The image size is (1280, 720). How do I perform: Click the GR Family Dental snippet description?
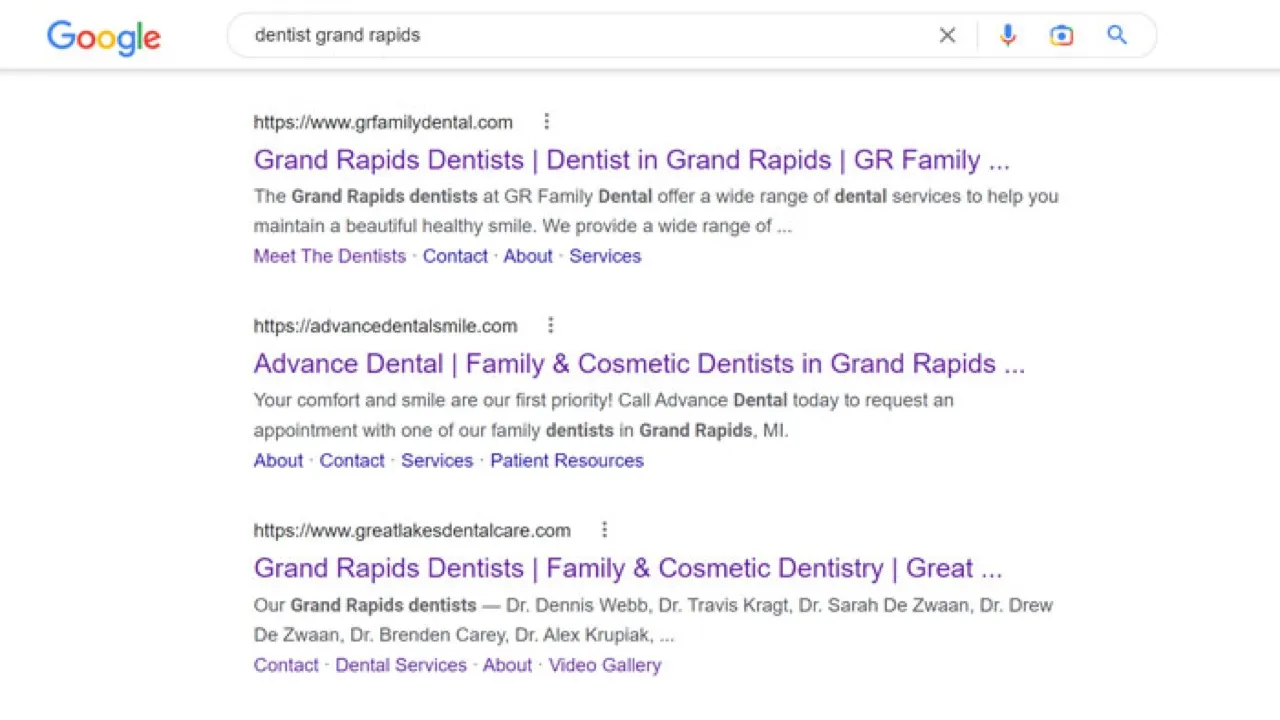click(x=656, y=211)
